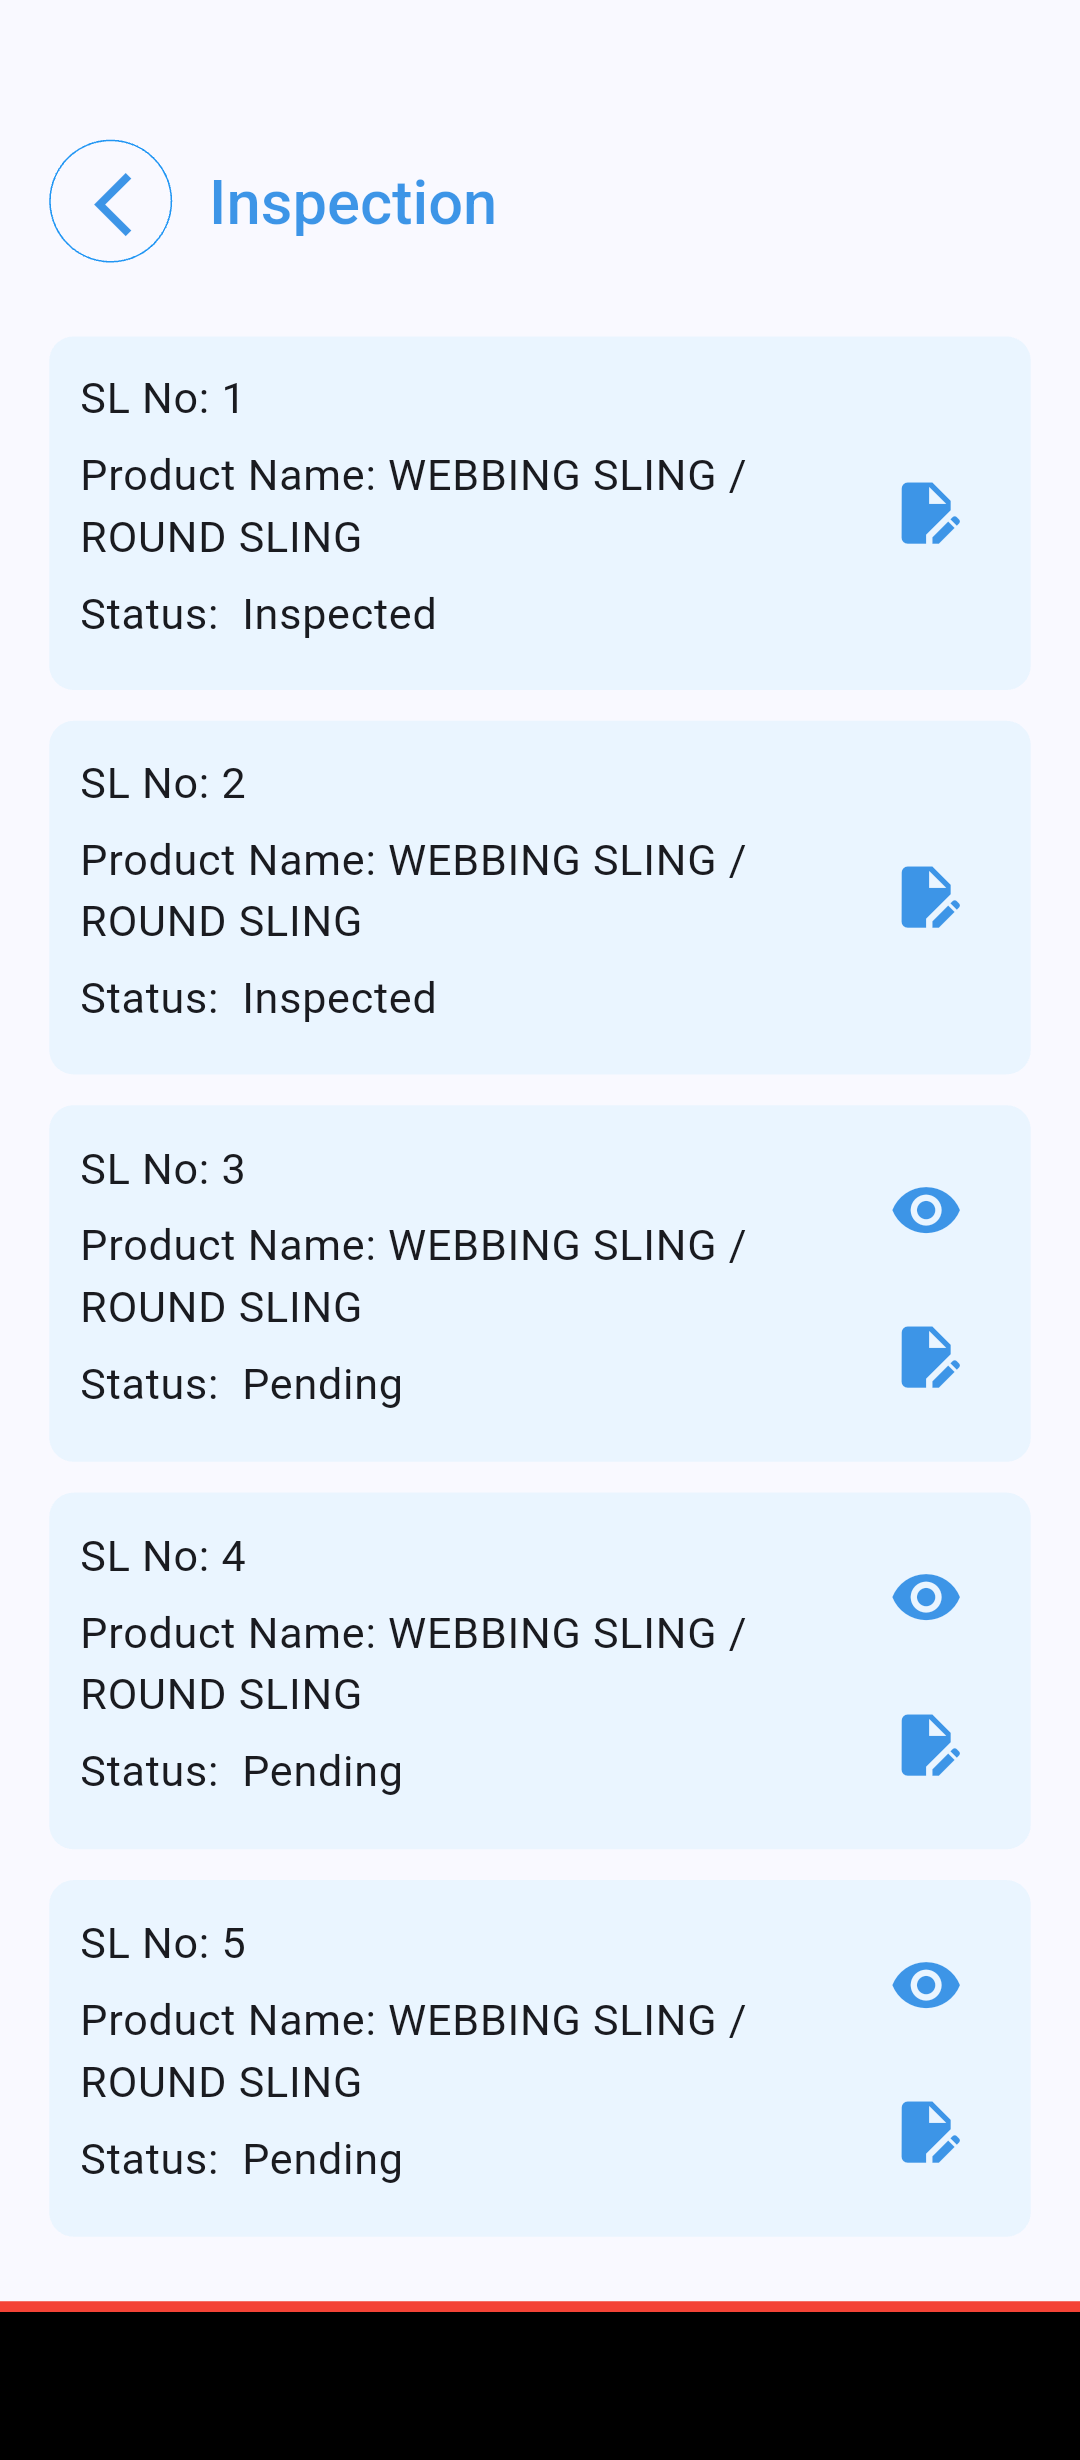Click the Inspection page title

pyautogui.click(x=353, y=203)
